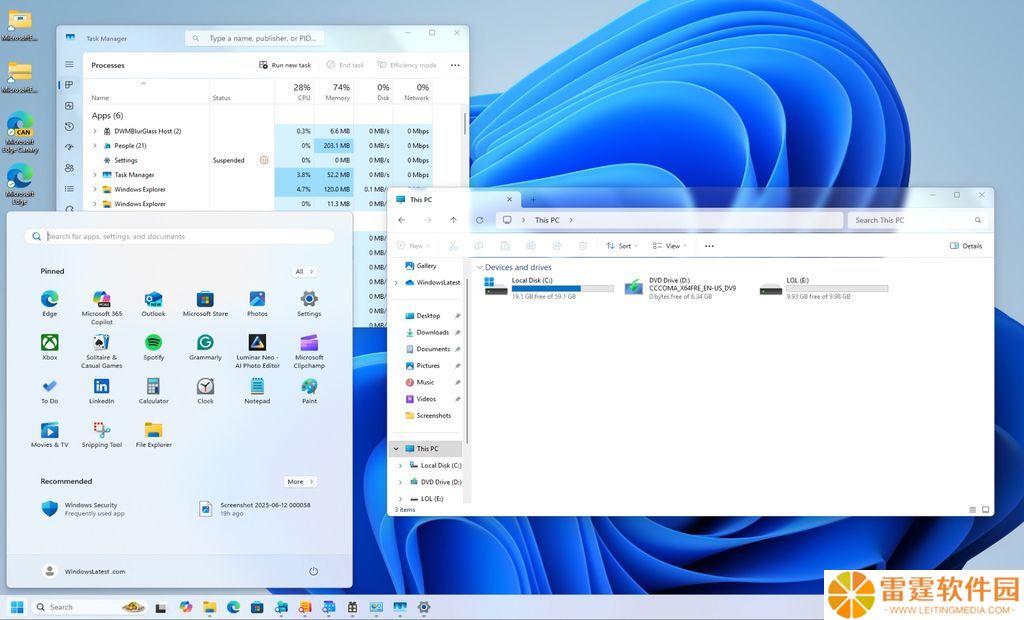Open Microsoft 365 Copilot from pinned apps

tap(101, 307)
